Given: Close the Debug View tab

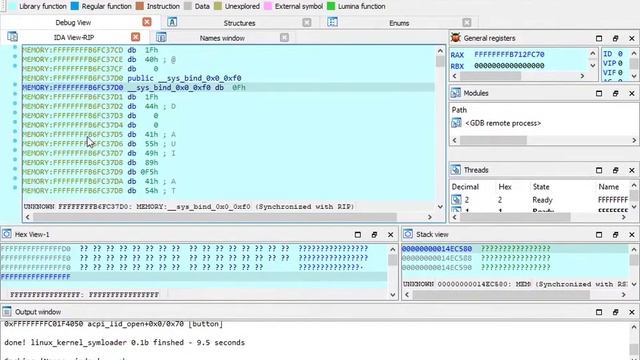Looking at the screenshot, I should pos(147,22).
